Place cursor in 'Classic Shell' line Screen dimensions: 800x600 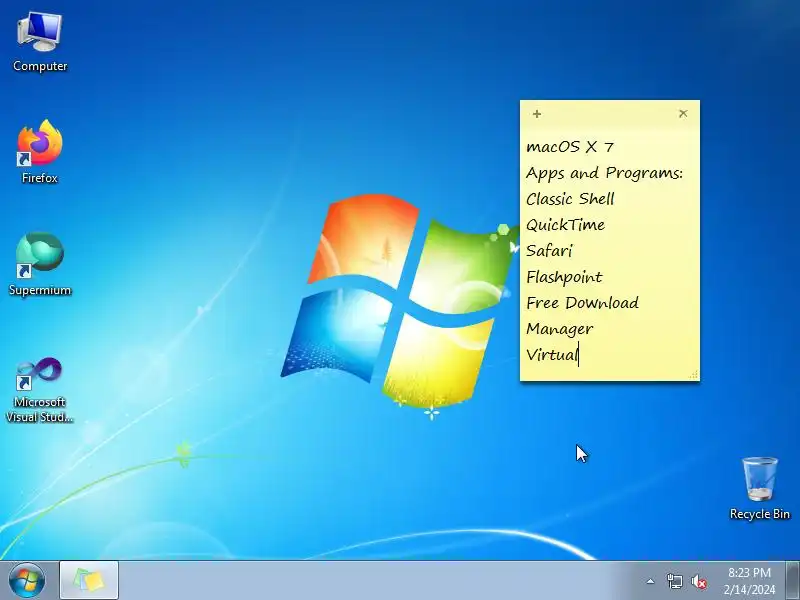[x=570, y=198]
